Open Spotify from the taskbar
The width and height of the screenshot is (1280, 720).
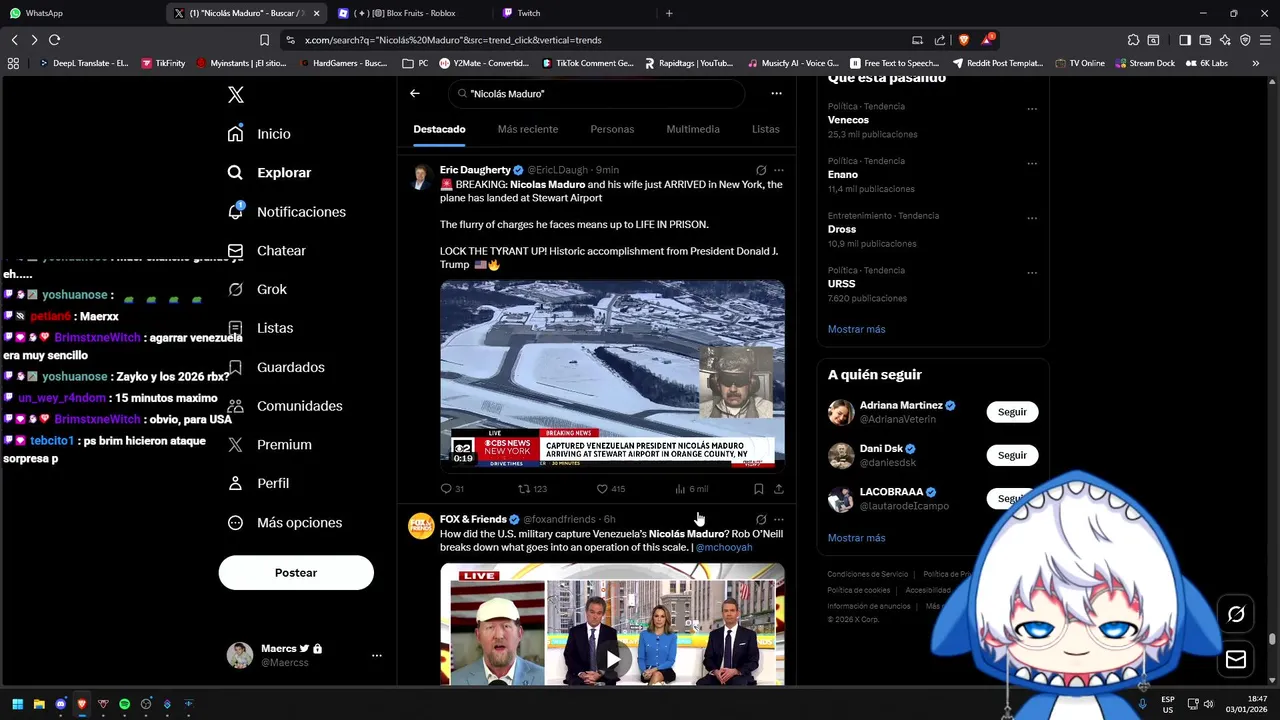click(x=124, y=704)
